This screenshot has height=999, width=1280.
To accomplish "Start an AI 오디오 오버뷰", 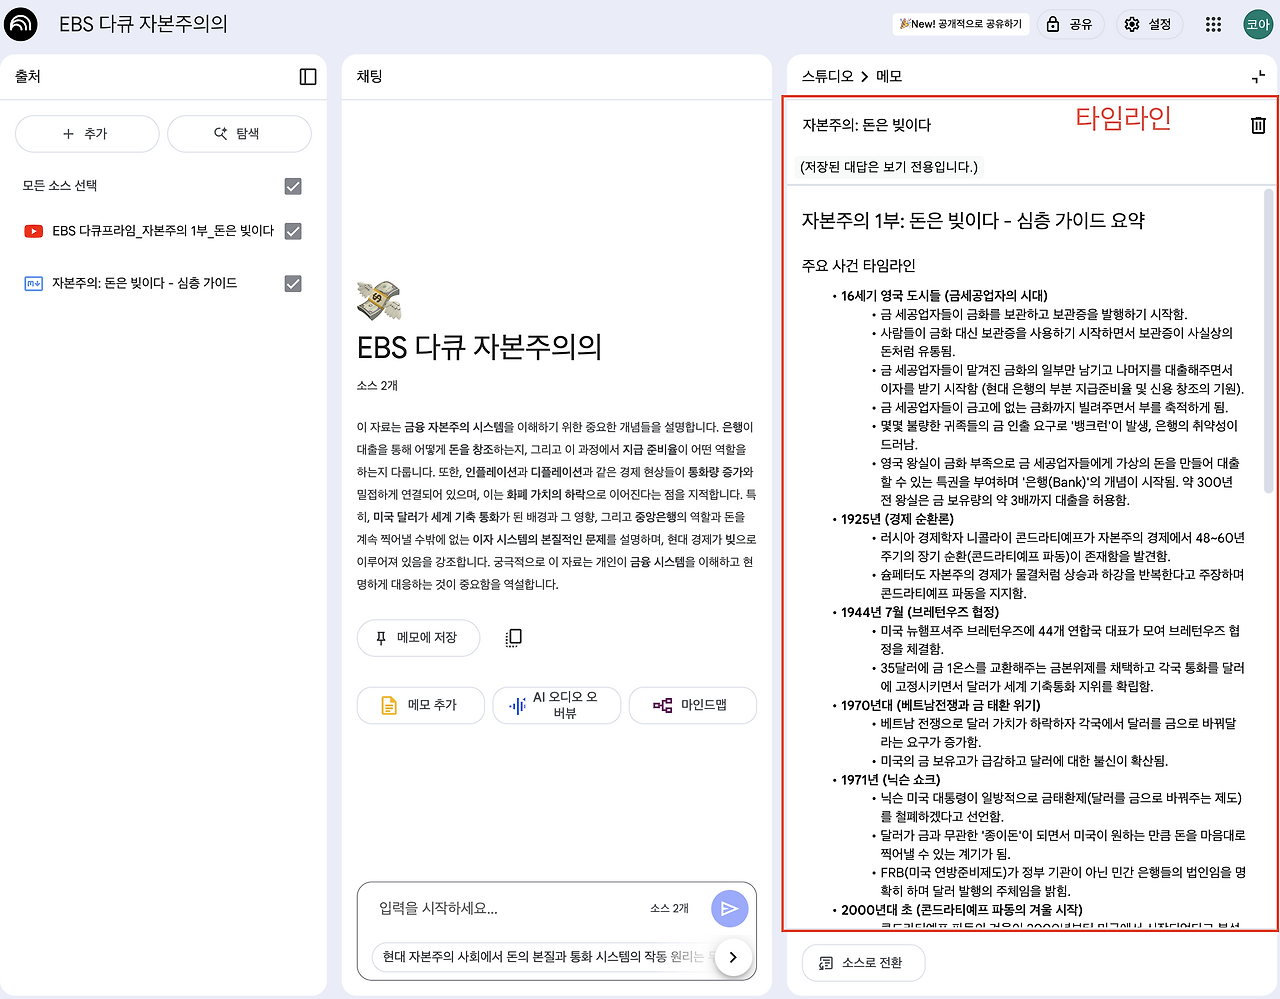I will (x=556, y=705).
